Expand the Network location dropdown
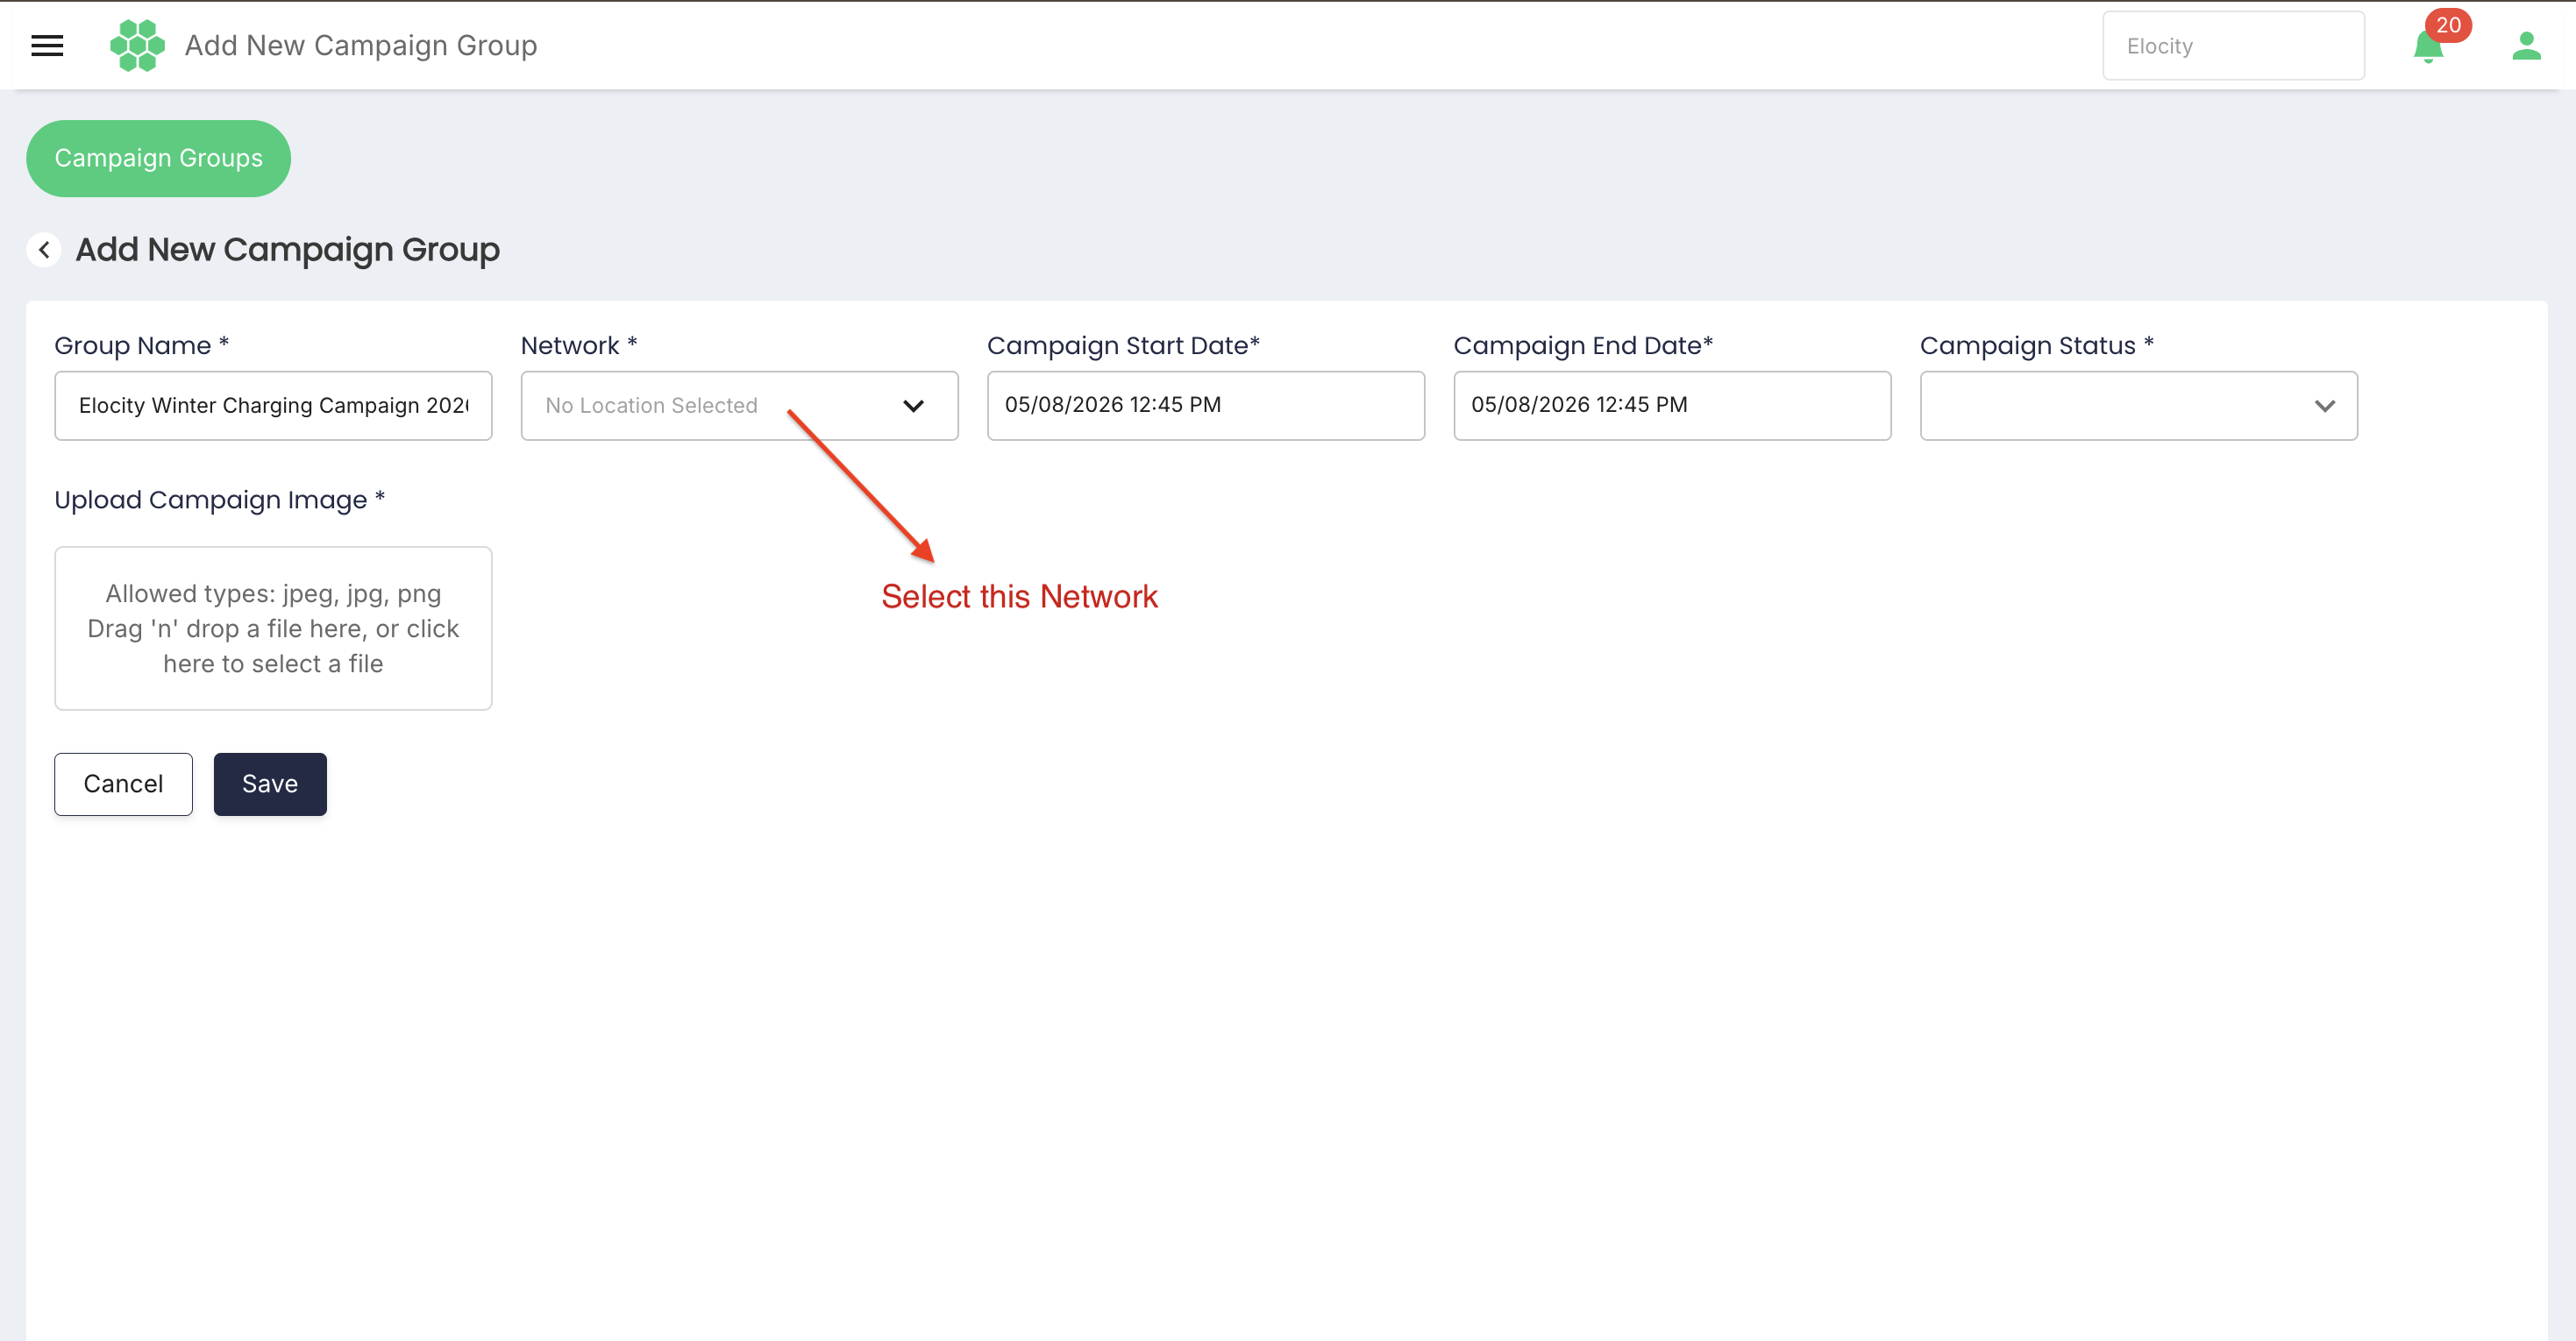This screenshot has width=2576, height=1341. click(x=739, y=405)
